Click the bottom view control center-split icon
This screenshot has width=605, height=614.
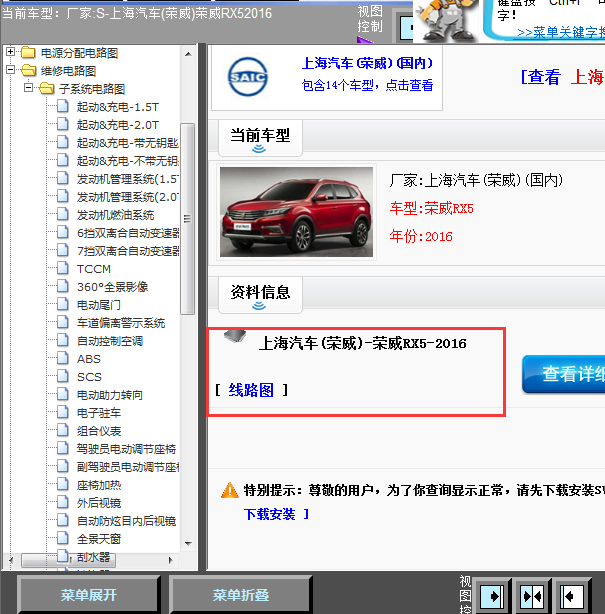[531, 596]
